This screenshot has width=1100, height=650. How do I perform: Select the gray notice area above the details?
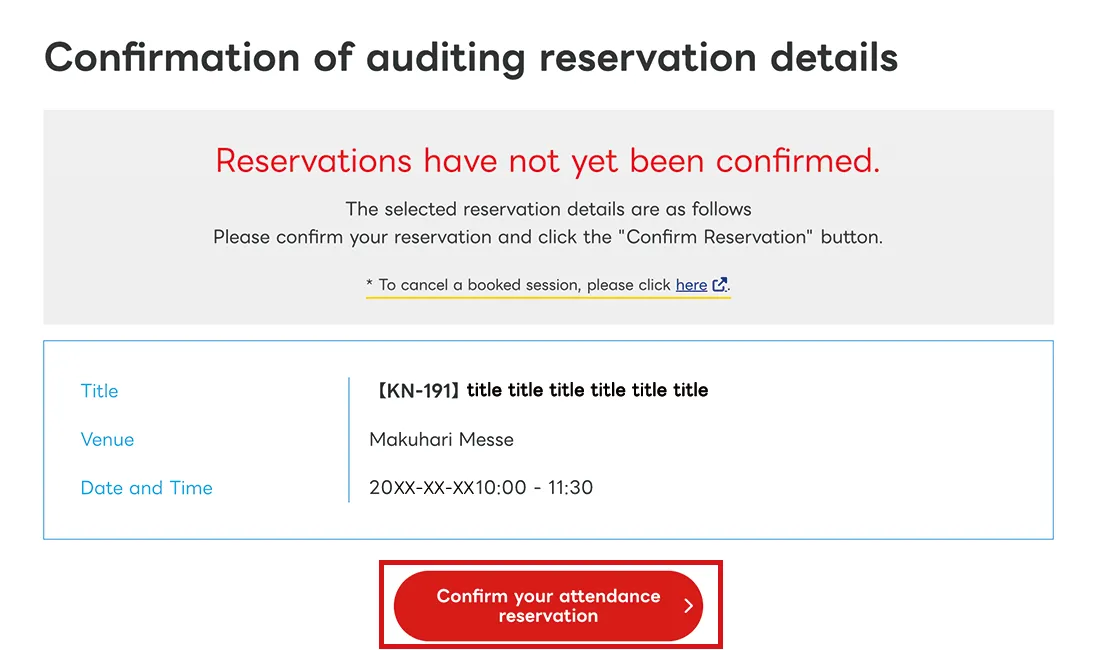point(548,217)
